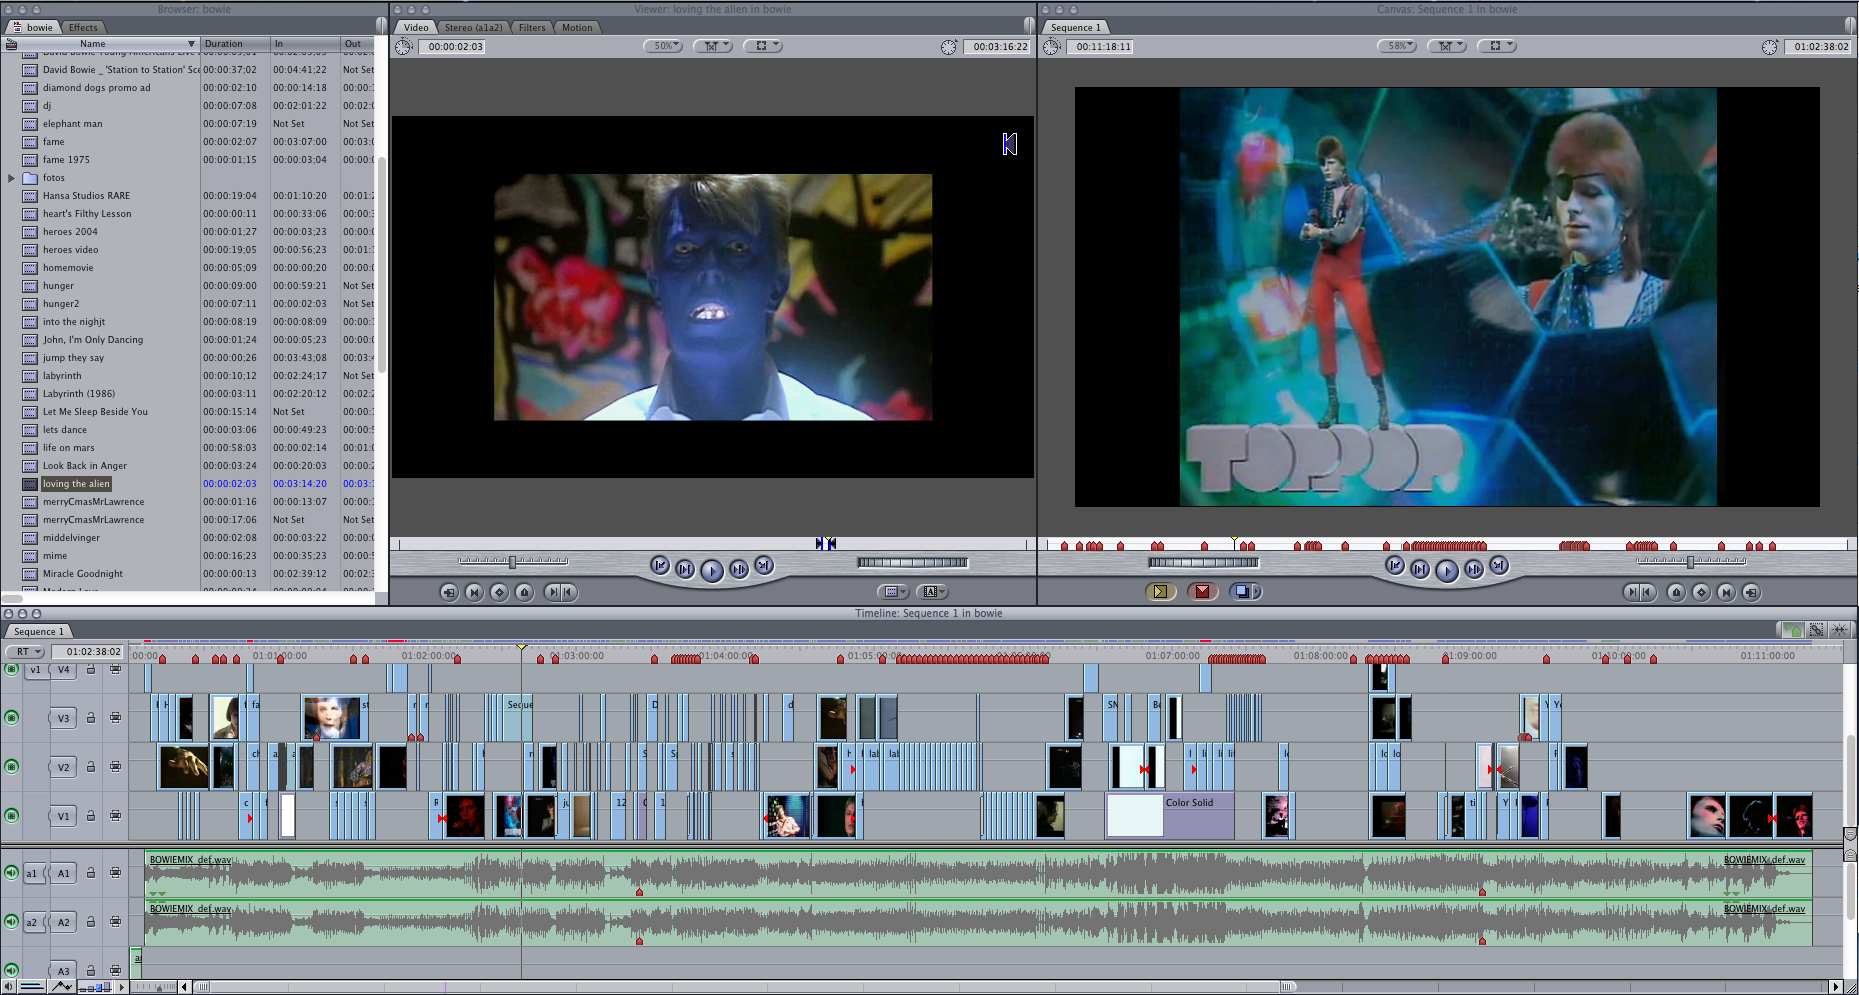
Task: Open the Motion tab in Viewer
Action: [577, 27]
